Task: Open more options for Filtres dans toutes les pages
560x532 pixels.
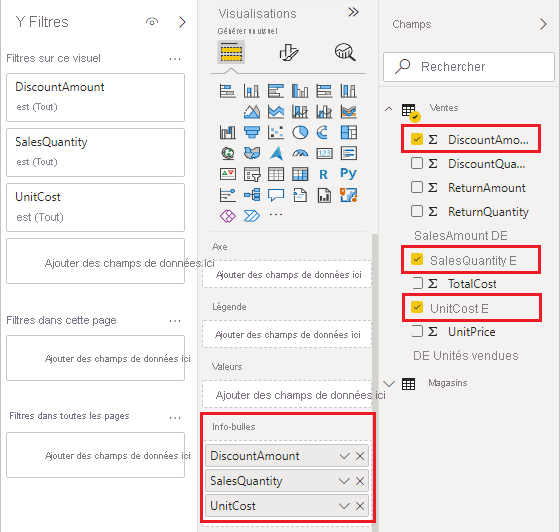Action: [175, 417]
